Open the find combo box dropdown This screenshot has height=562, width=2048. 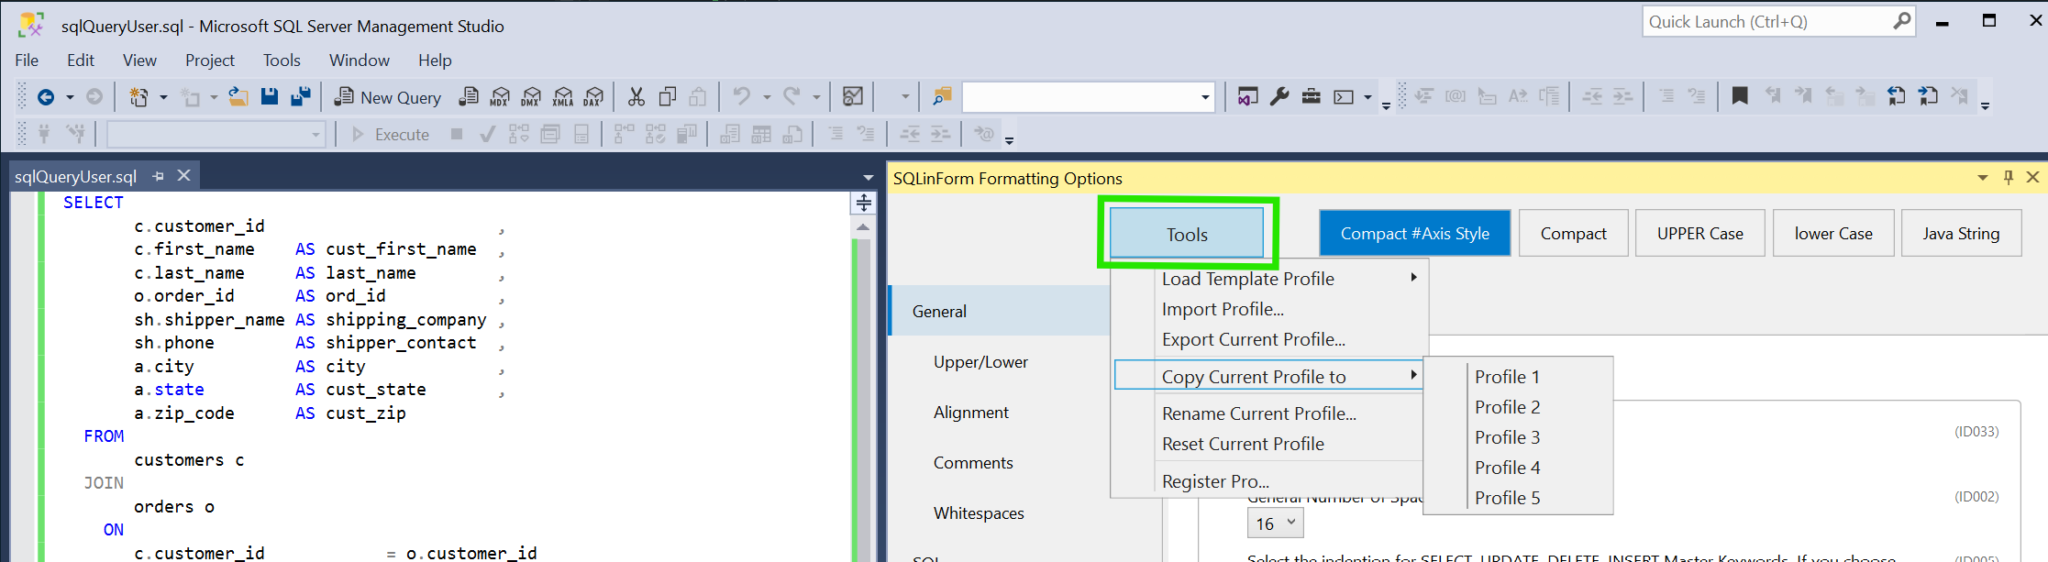[x=1205, y=97]
